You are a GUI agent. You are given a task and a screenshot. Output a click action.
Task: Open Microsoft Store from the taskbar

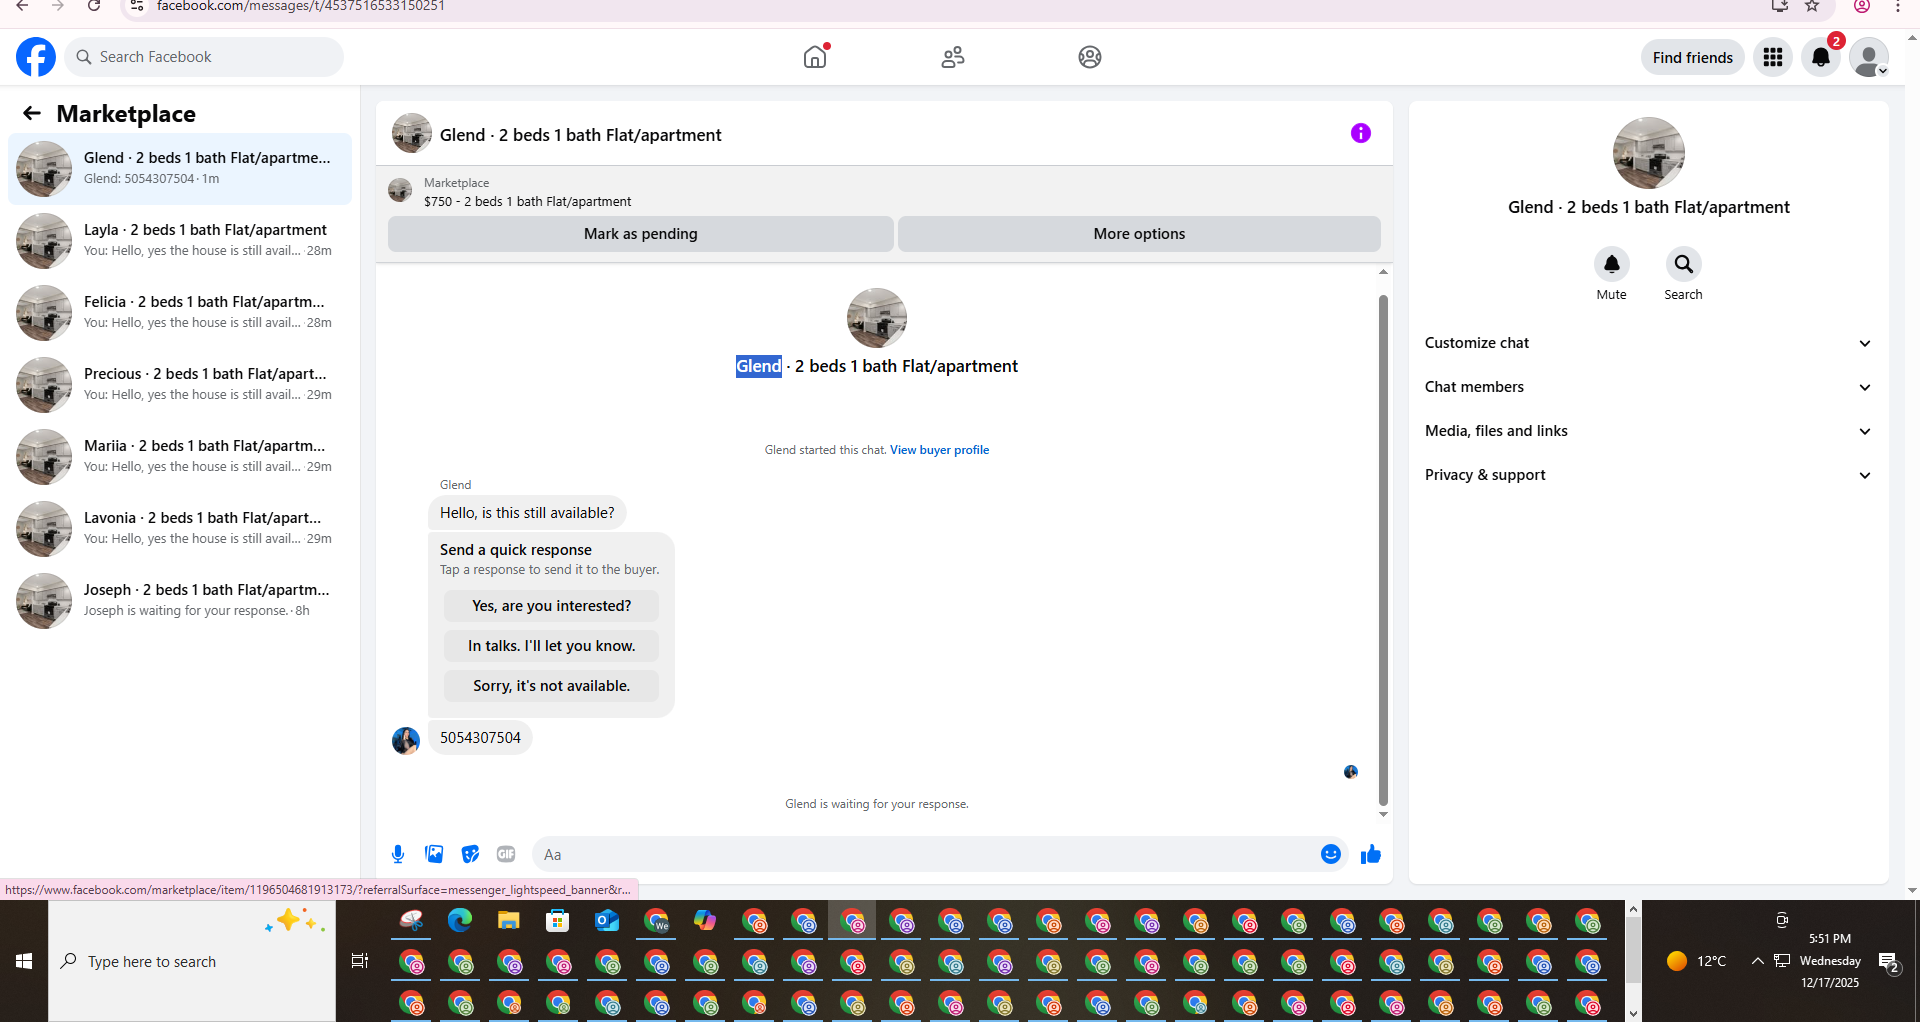click(558, 920)
